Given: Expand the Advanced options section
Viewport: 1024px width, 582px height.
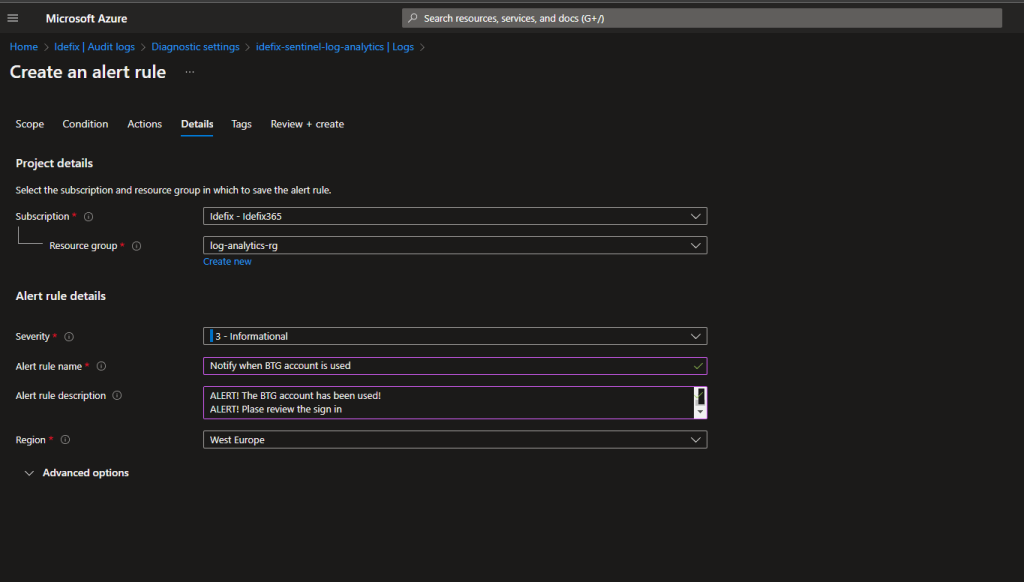Looking at the screenshot, I should click(76, 473).
